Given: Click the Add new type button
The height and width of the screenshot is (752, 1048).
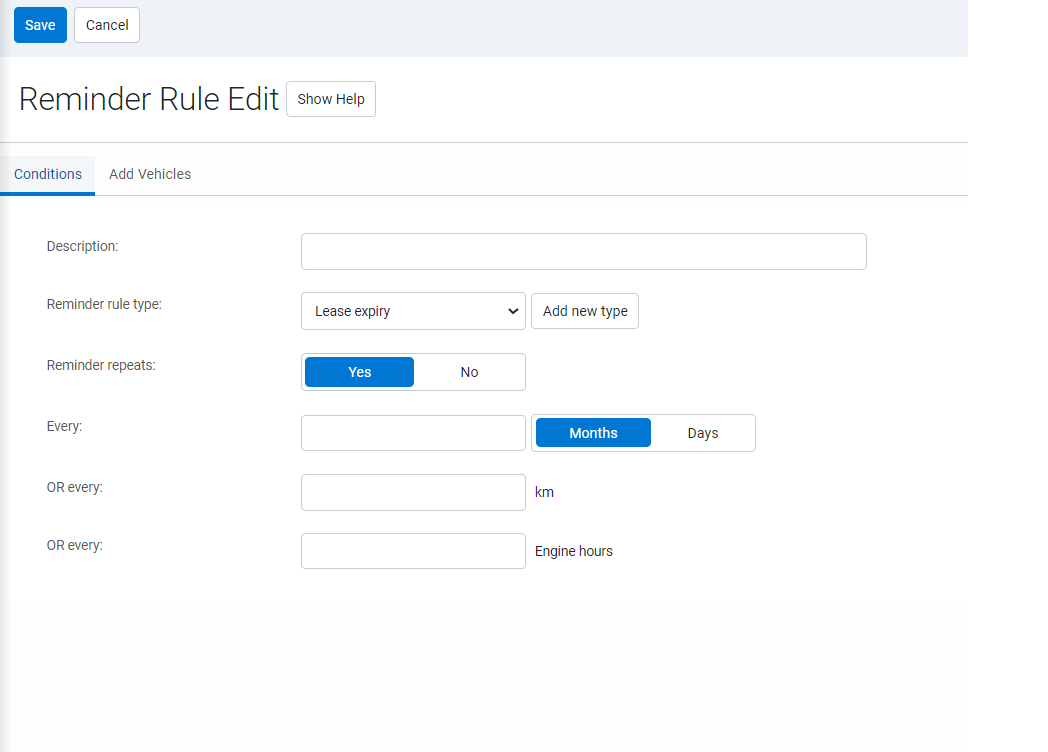Looking at the screenshot, I should 585,311.
